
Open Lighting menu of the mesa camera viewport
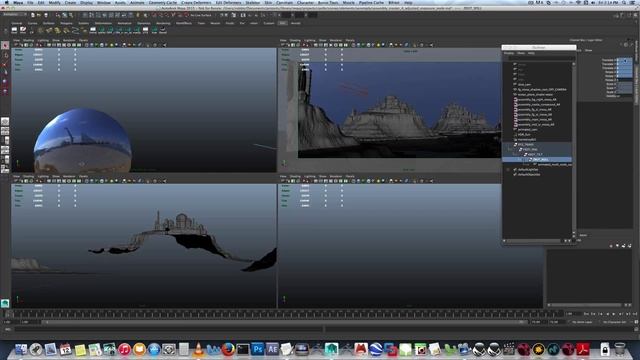(309, 40)
